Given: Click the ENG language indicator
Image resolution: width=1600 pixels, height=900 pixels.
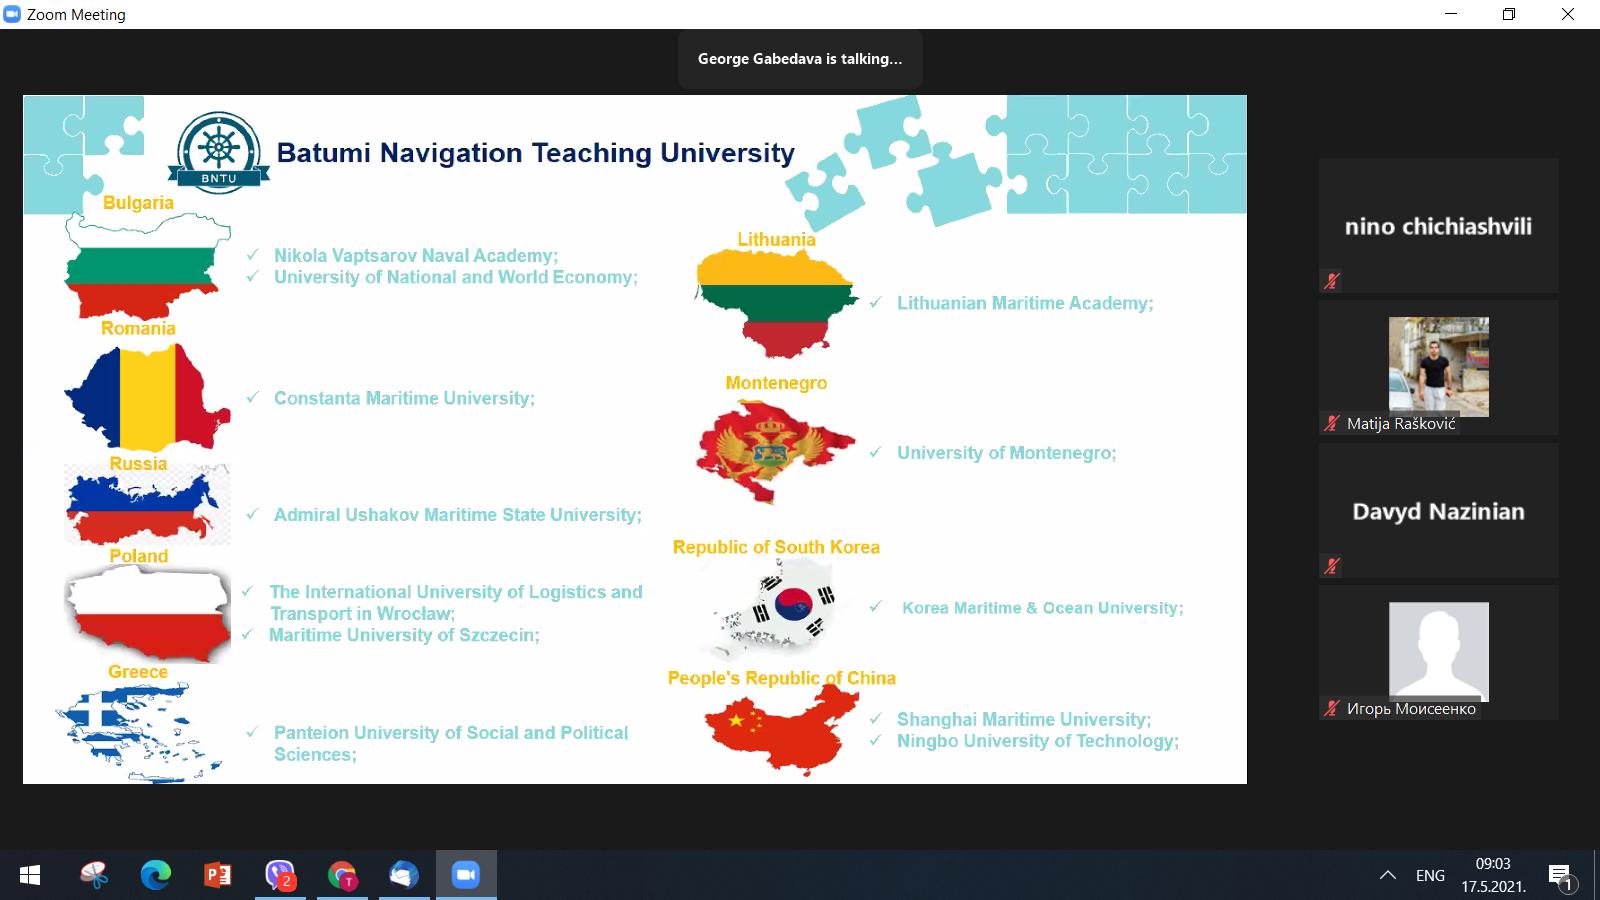Looking at the screenshot, I should point(1430,875).
